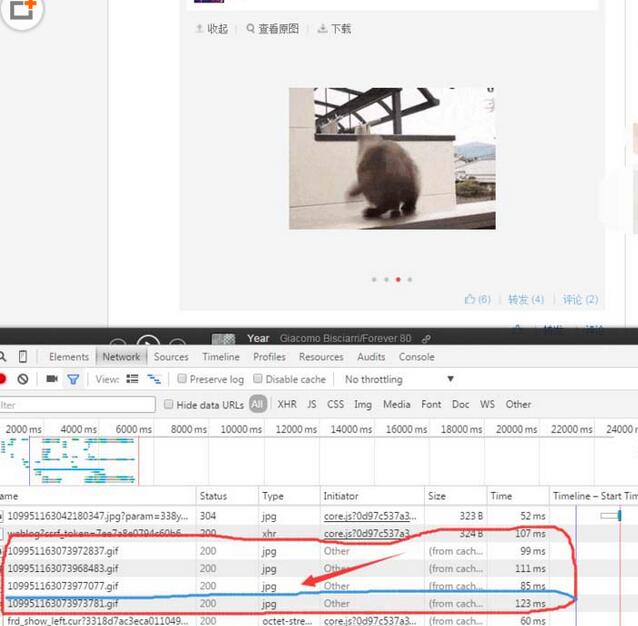Image resolution: width=638 pixels, height=626 pixels.
Task: Switch to the Sources tab
Action: click(171, 357)
